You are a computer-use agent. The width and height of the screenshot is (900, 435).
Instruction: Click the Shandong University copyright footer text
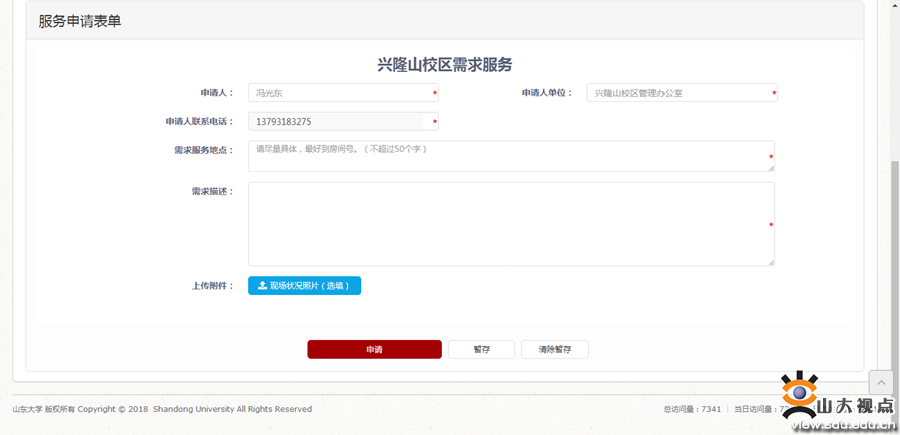[162, 409]
